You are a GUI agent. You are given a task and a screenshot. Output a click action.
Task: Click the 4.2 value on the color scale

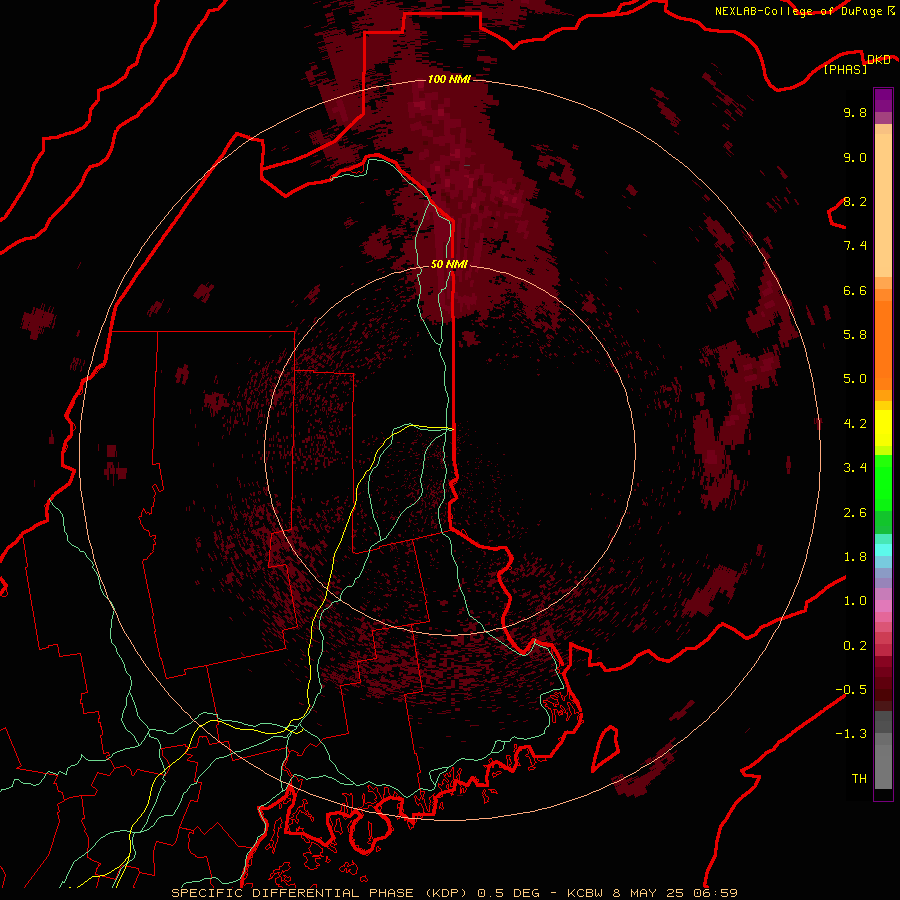pyautogui.click(x=855, y=424)
